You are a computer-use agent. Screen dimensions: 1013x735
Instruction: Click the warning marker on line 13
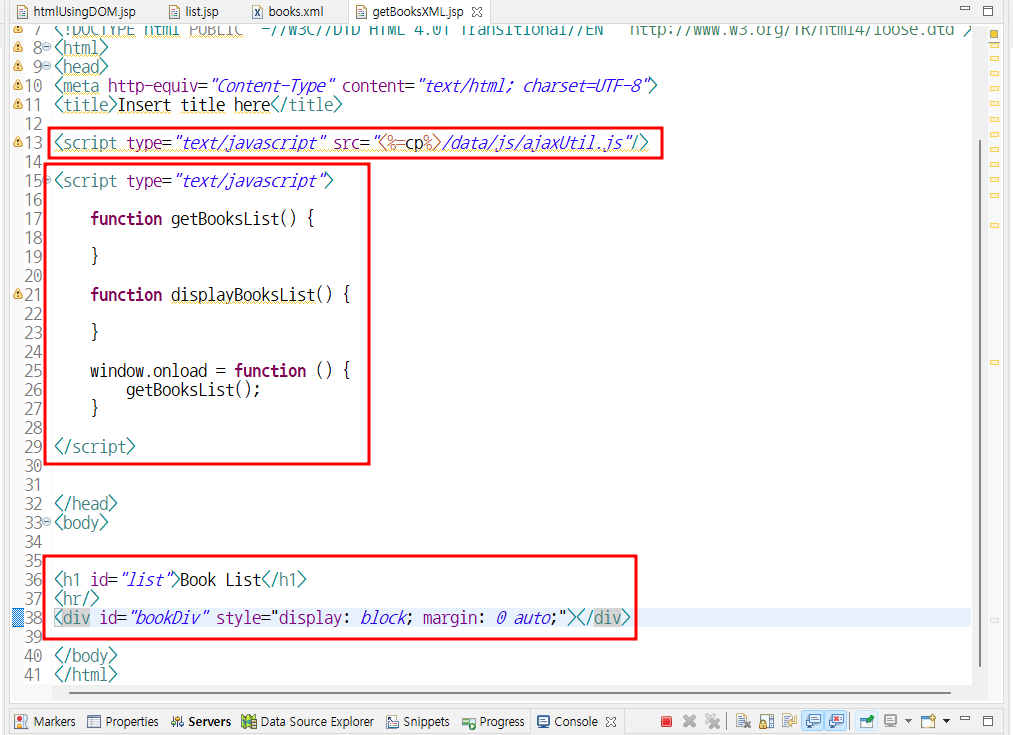[18, 141]
